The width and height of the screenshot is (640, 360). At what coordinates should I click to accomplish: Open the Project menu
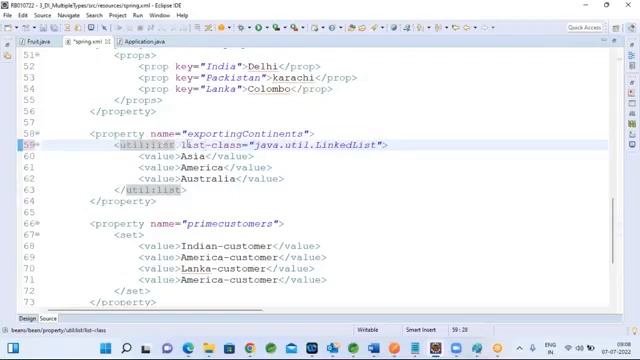click(x=118, y=16)
